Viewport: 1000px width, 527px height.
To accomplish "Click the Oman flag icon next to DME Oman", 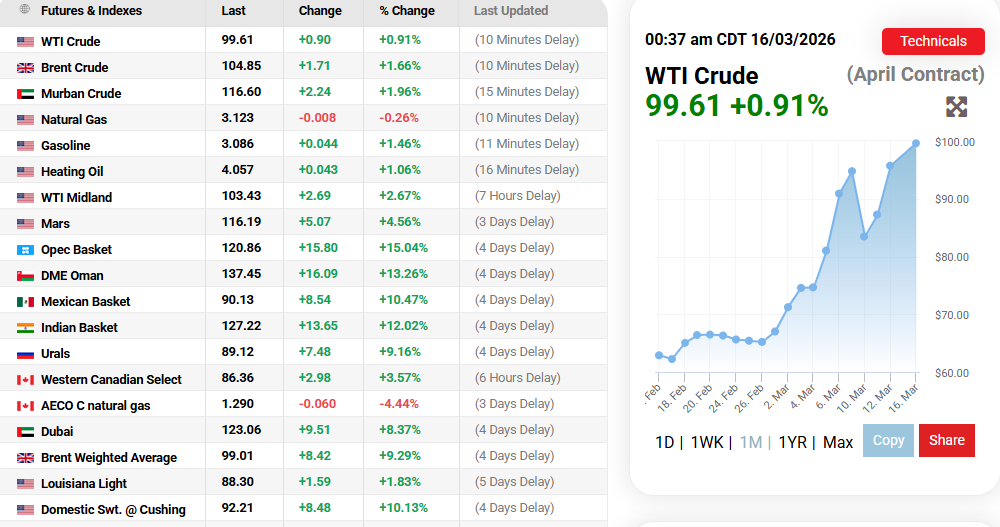I will click(x=26, y=276).
